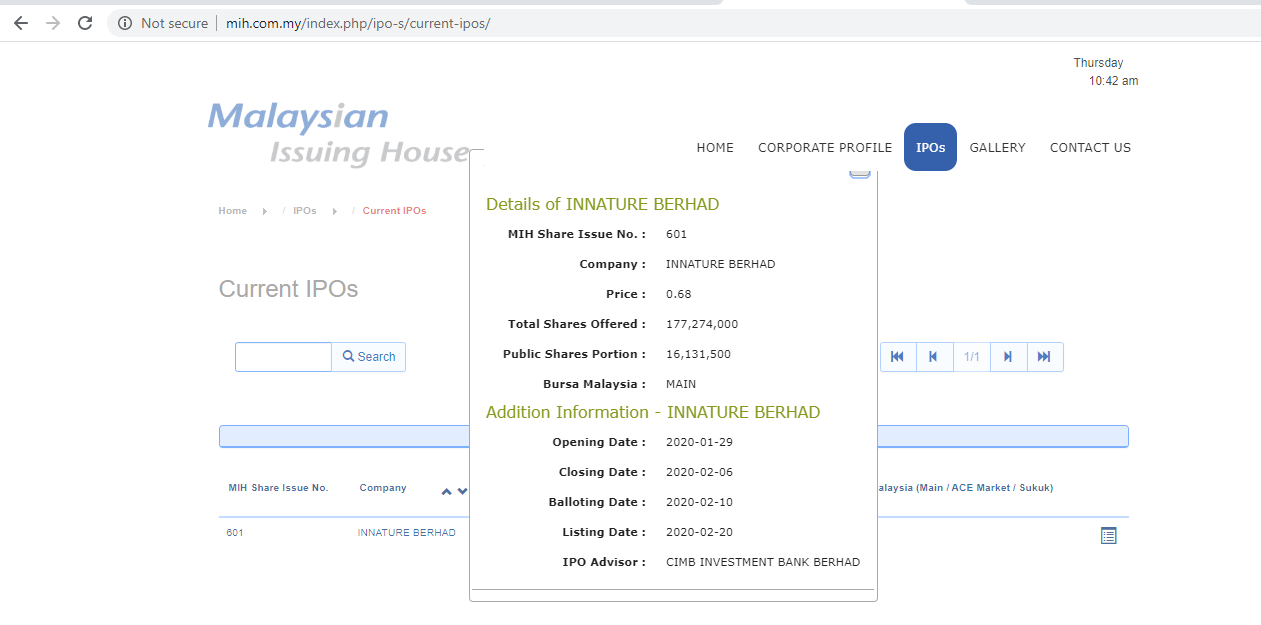Viewport: 1261px width, 625px height.
Task: Open the CORPORATE PROFILE menu
Action: [825, 147]
